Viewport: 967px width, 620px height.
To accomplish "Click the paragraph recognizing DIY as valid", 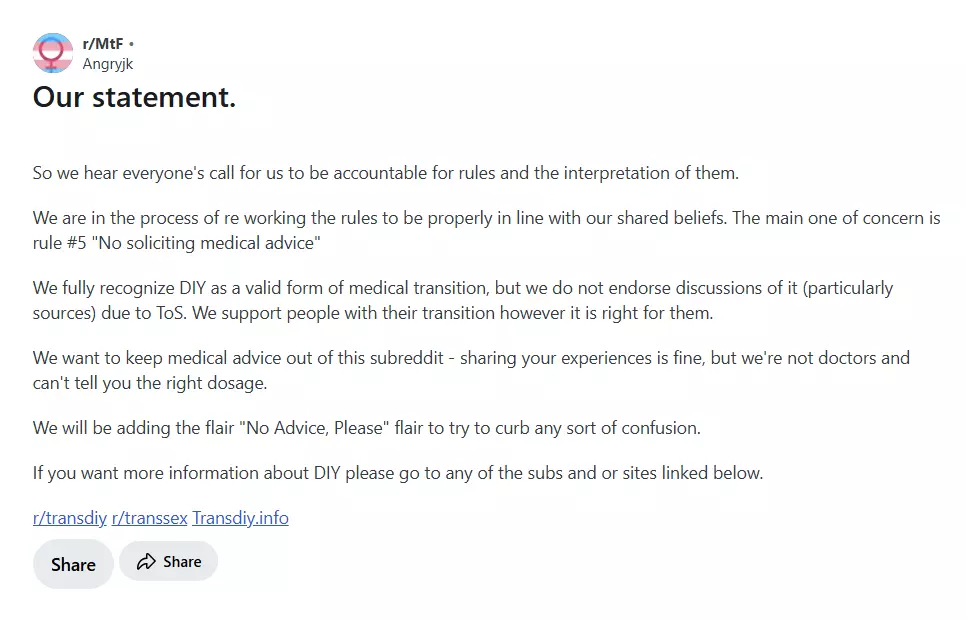I will pyautogui.click(x=463, y=300).
